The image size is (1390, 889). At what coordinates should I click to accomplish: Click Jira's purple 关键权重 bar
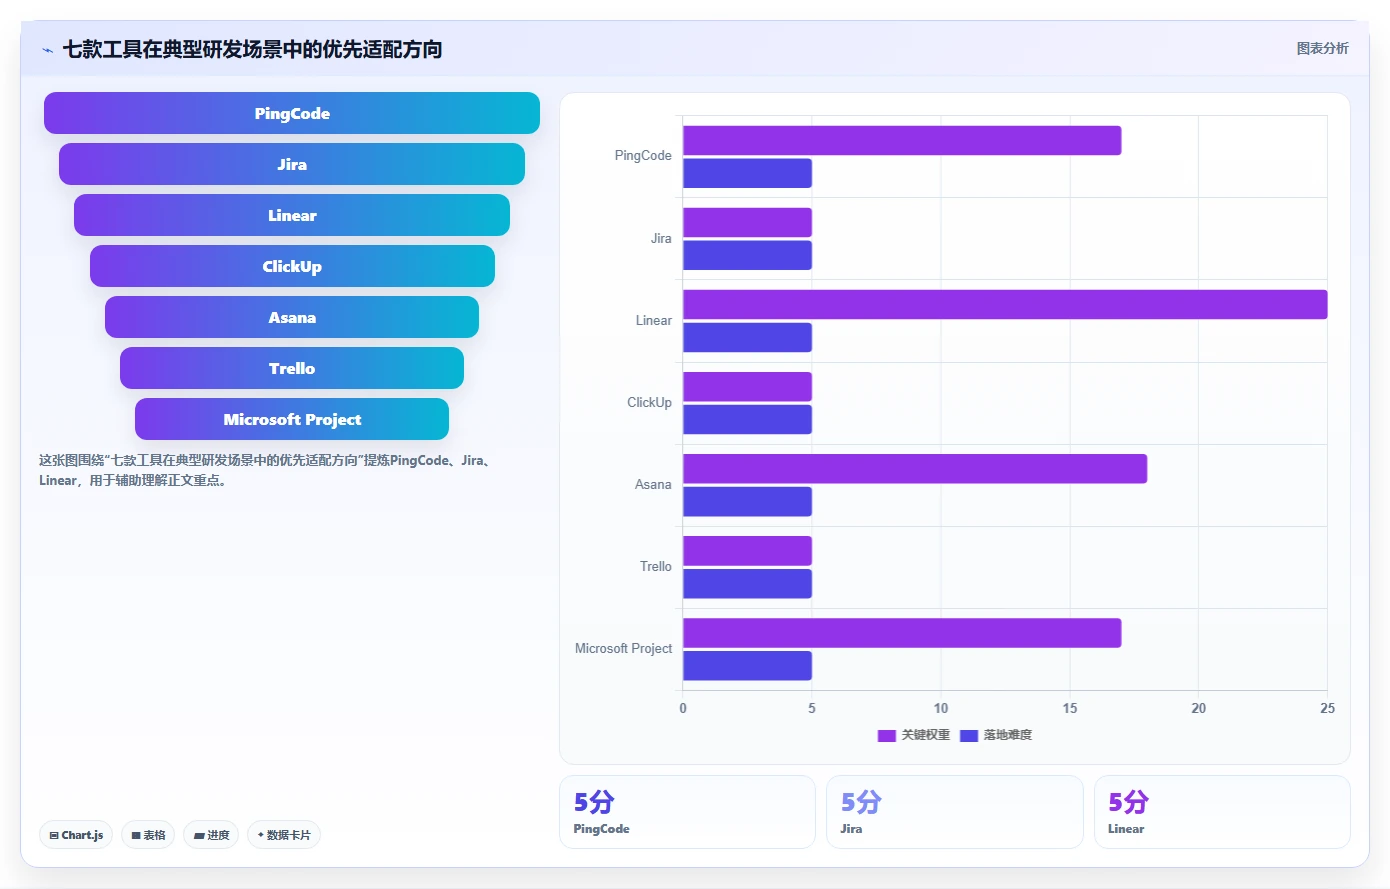pos(747,222)
